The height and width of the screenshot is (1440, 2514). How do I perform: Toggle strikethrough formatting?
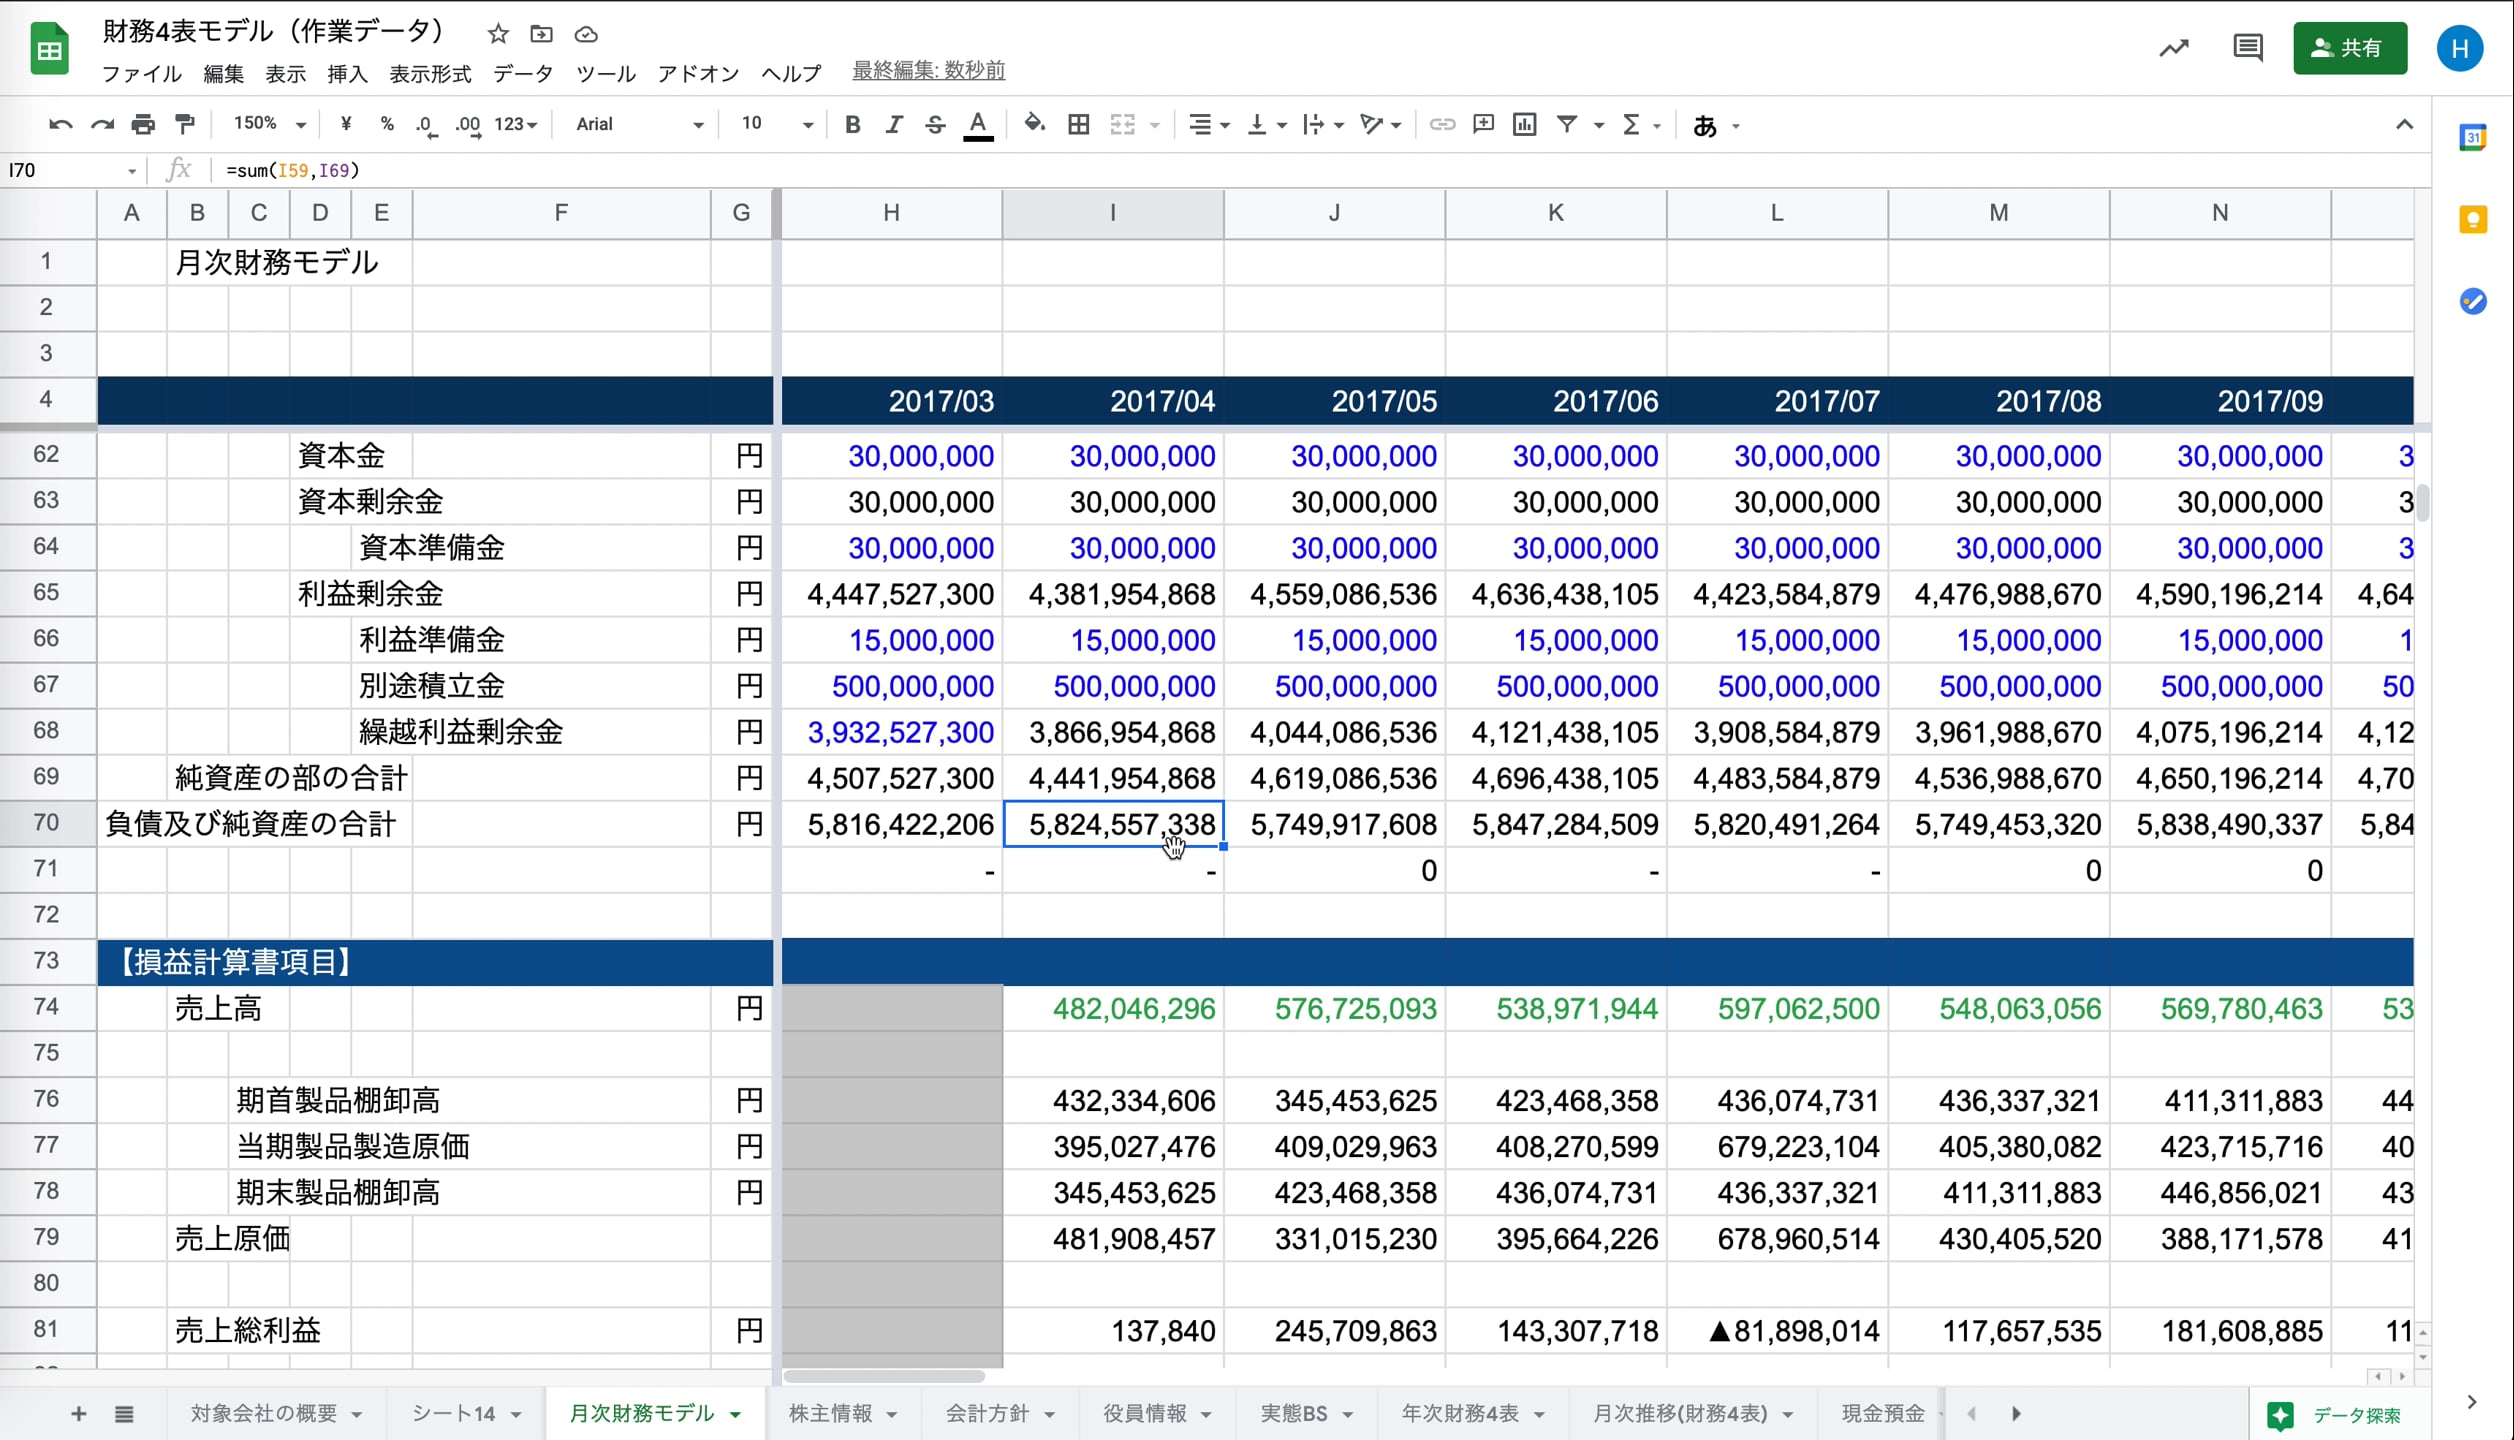(x=935, y=125)
